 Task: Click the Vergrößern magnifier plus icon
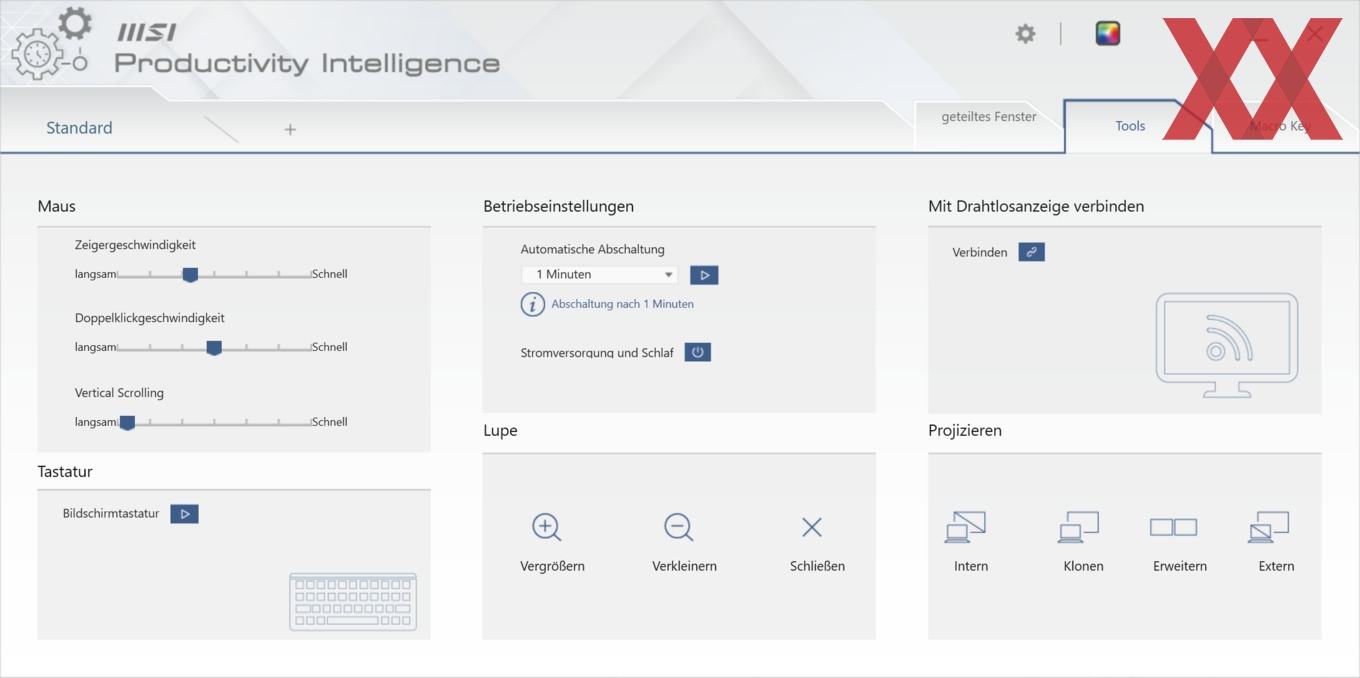tap(546, 527)
